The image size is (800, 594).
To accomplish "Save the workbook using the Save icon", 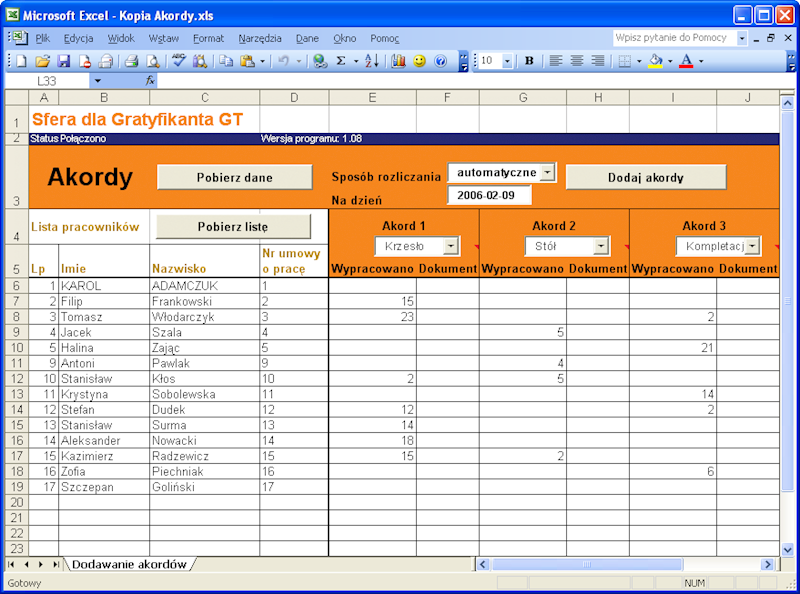I will 65,61.
